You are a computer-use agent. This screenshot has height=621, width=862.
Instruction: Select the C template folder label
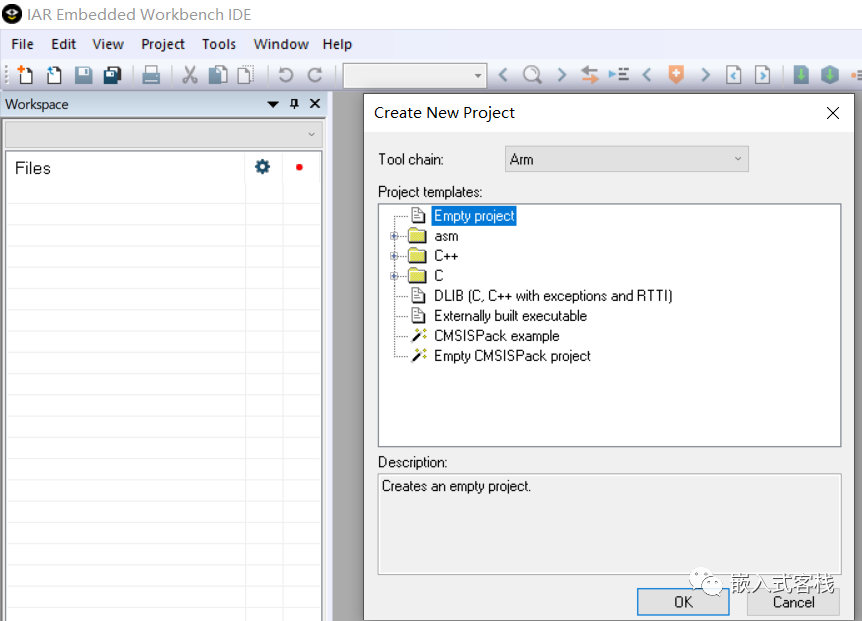(x=439, y=276)
